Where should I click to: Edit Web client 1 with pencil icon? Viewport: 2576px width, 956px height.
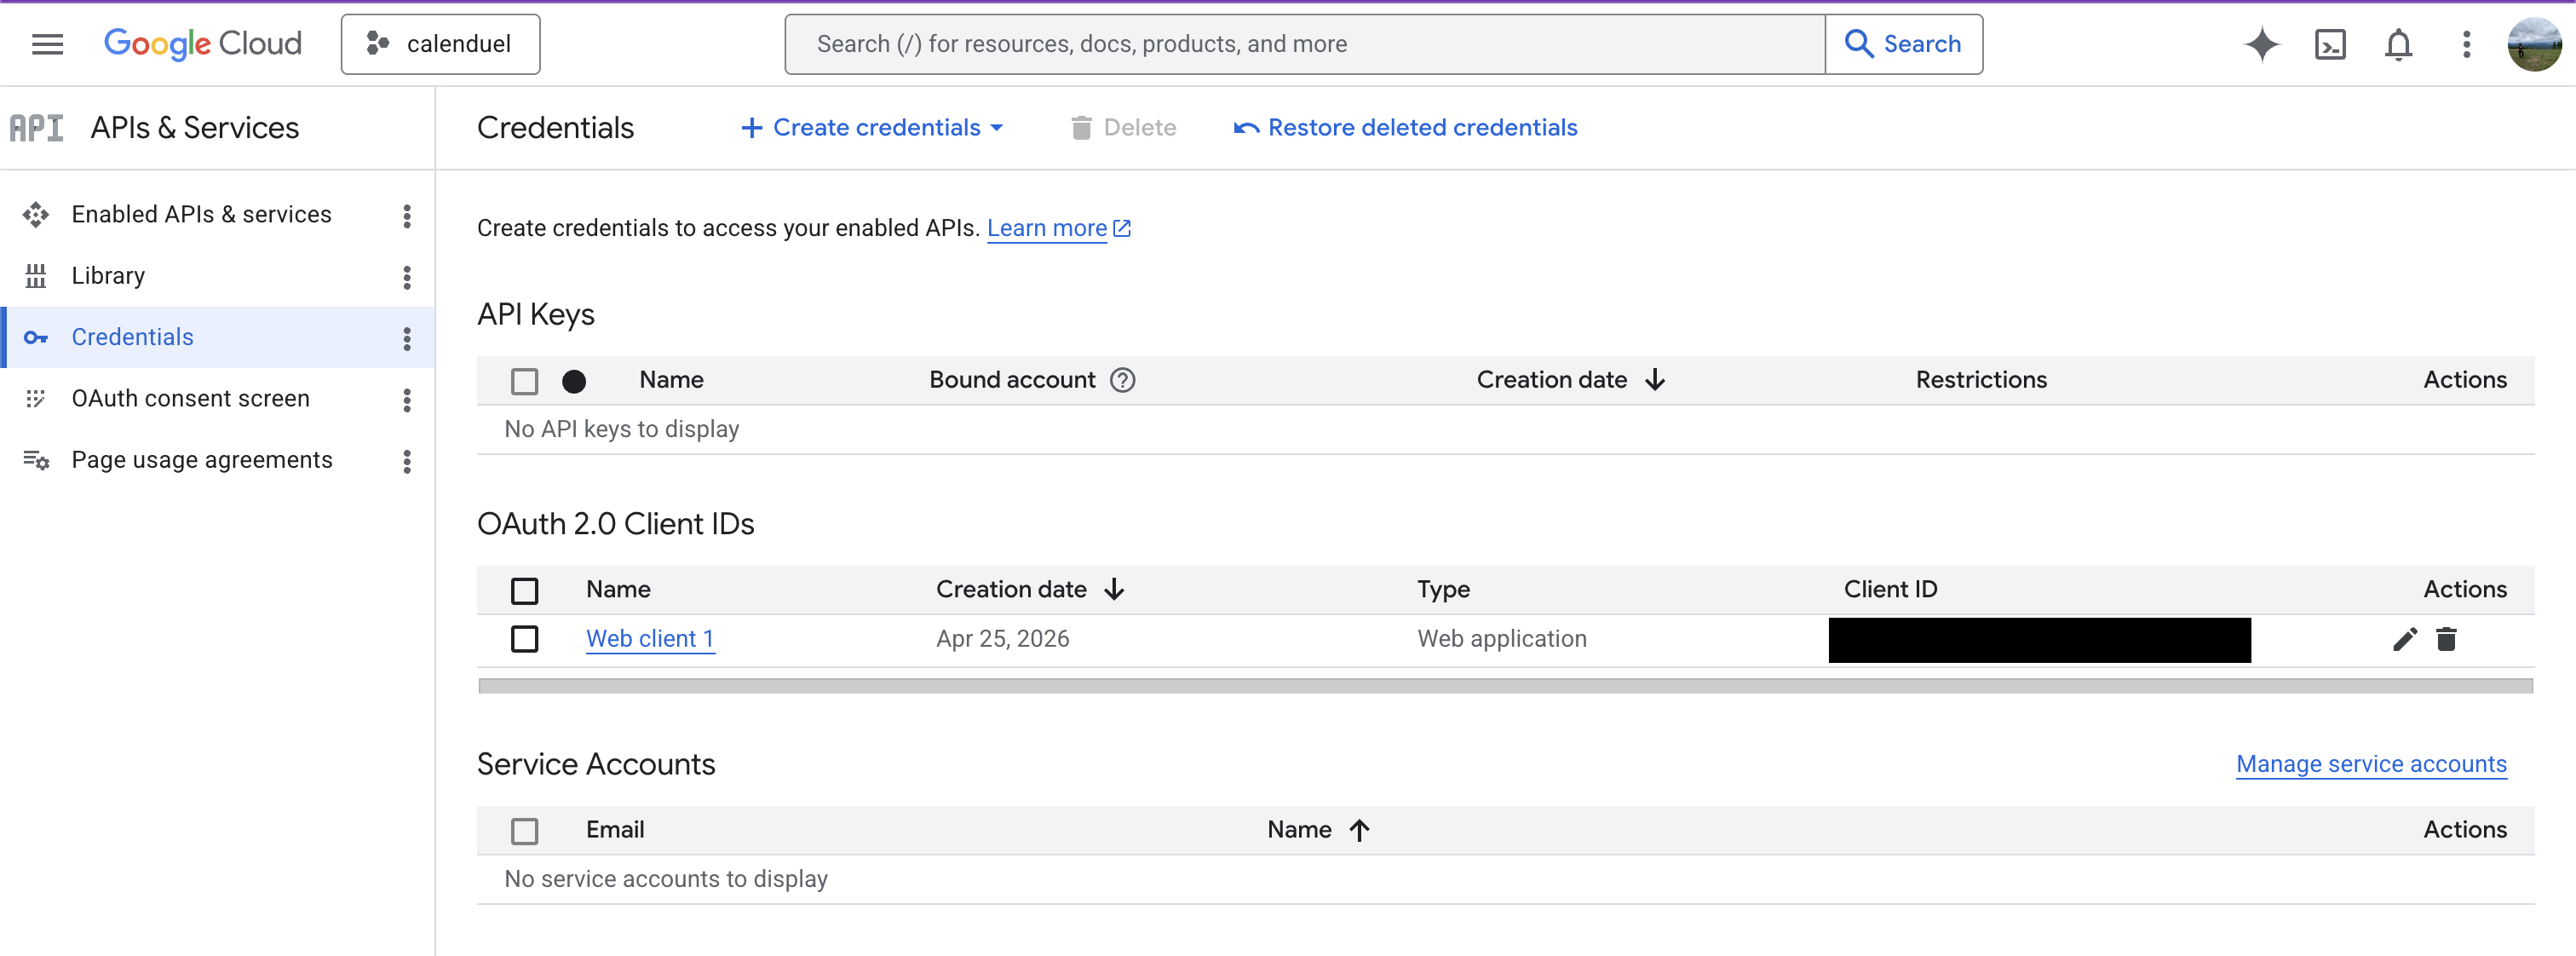[x=2405, y=639]
